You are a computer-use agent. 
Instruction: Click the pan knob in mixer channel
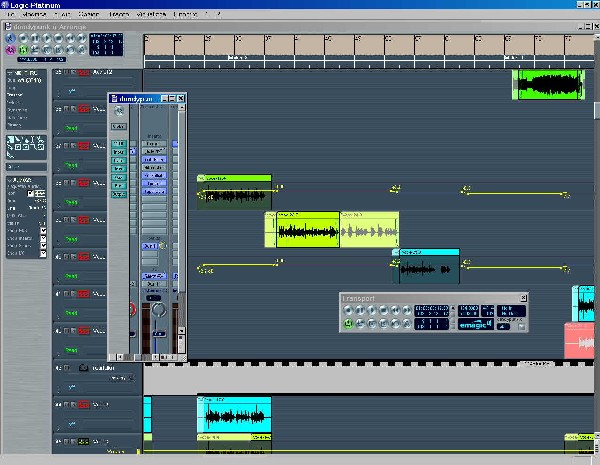click(x=158, y=309)
